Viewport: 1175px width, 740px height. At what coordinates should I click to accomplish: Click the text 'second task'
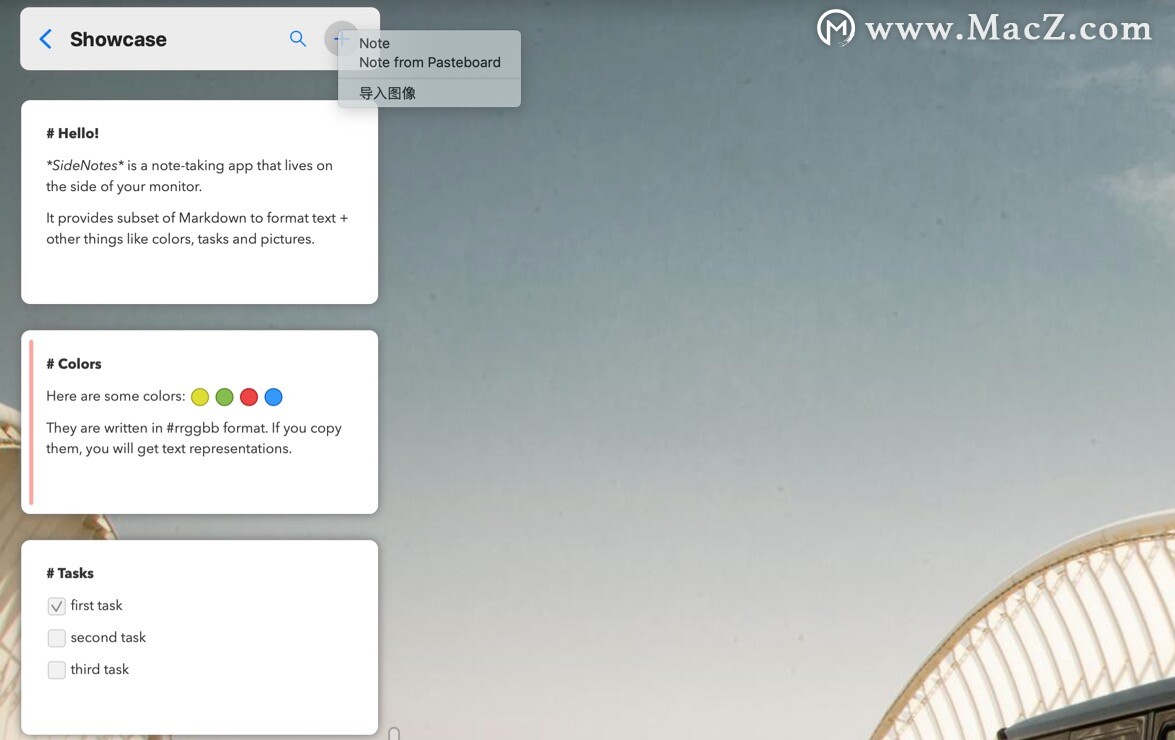tap(108, 637)
